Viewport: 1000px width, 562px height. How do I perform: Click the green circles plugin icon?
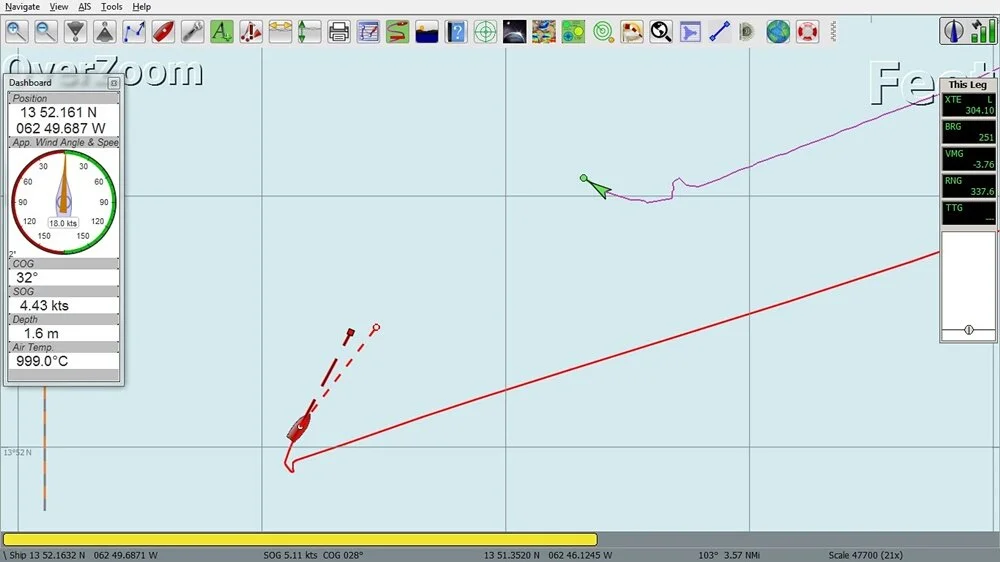pyautogui.click(x=573, y=31)
